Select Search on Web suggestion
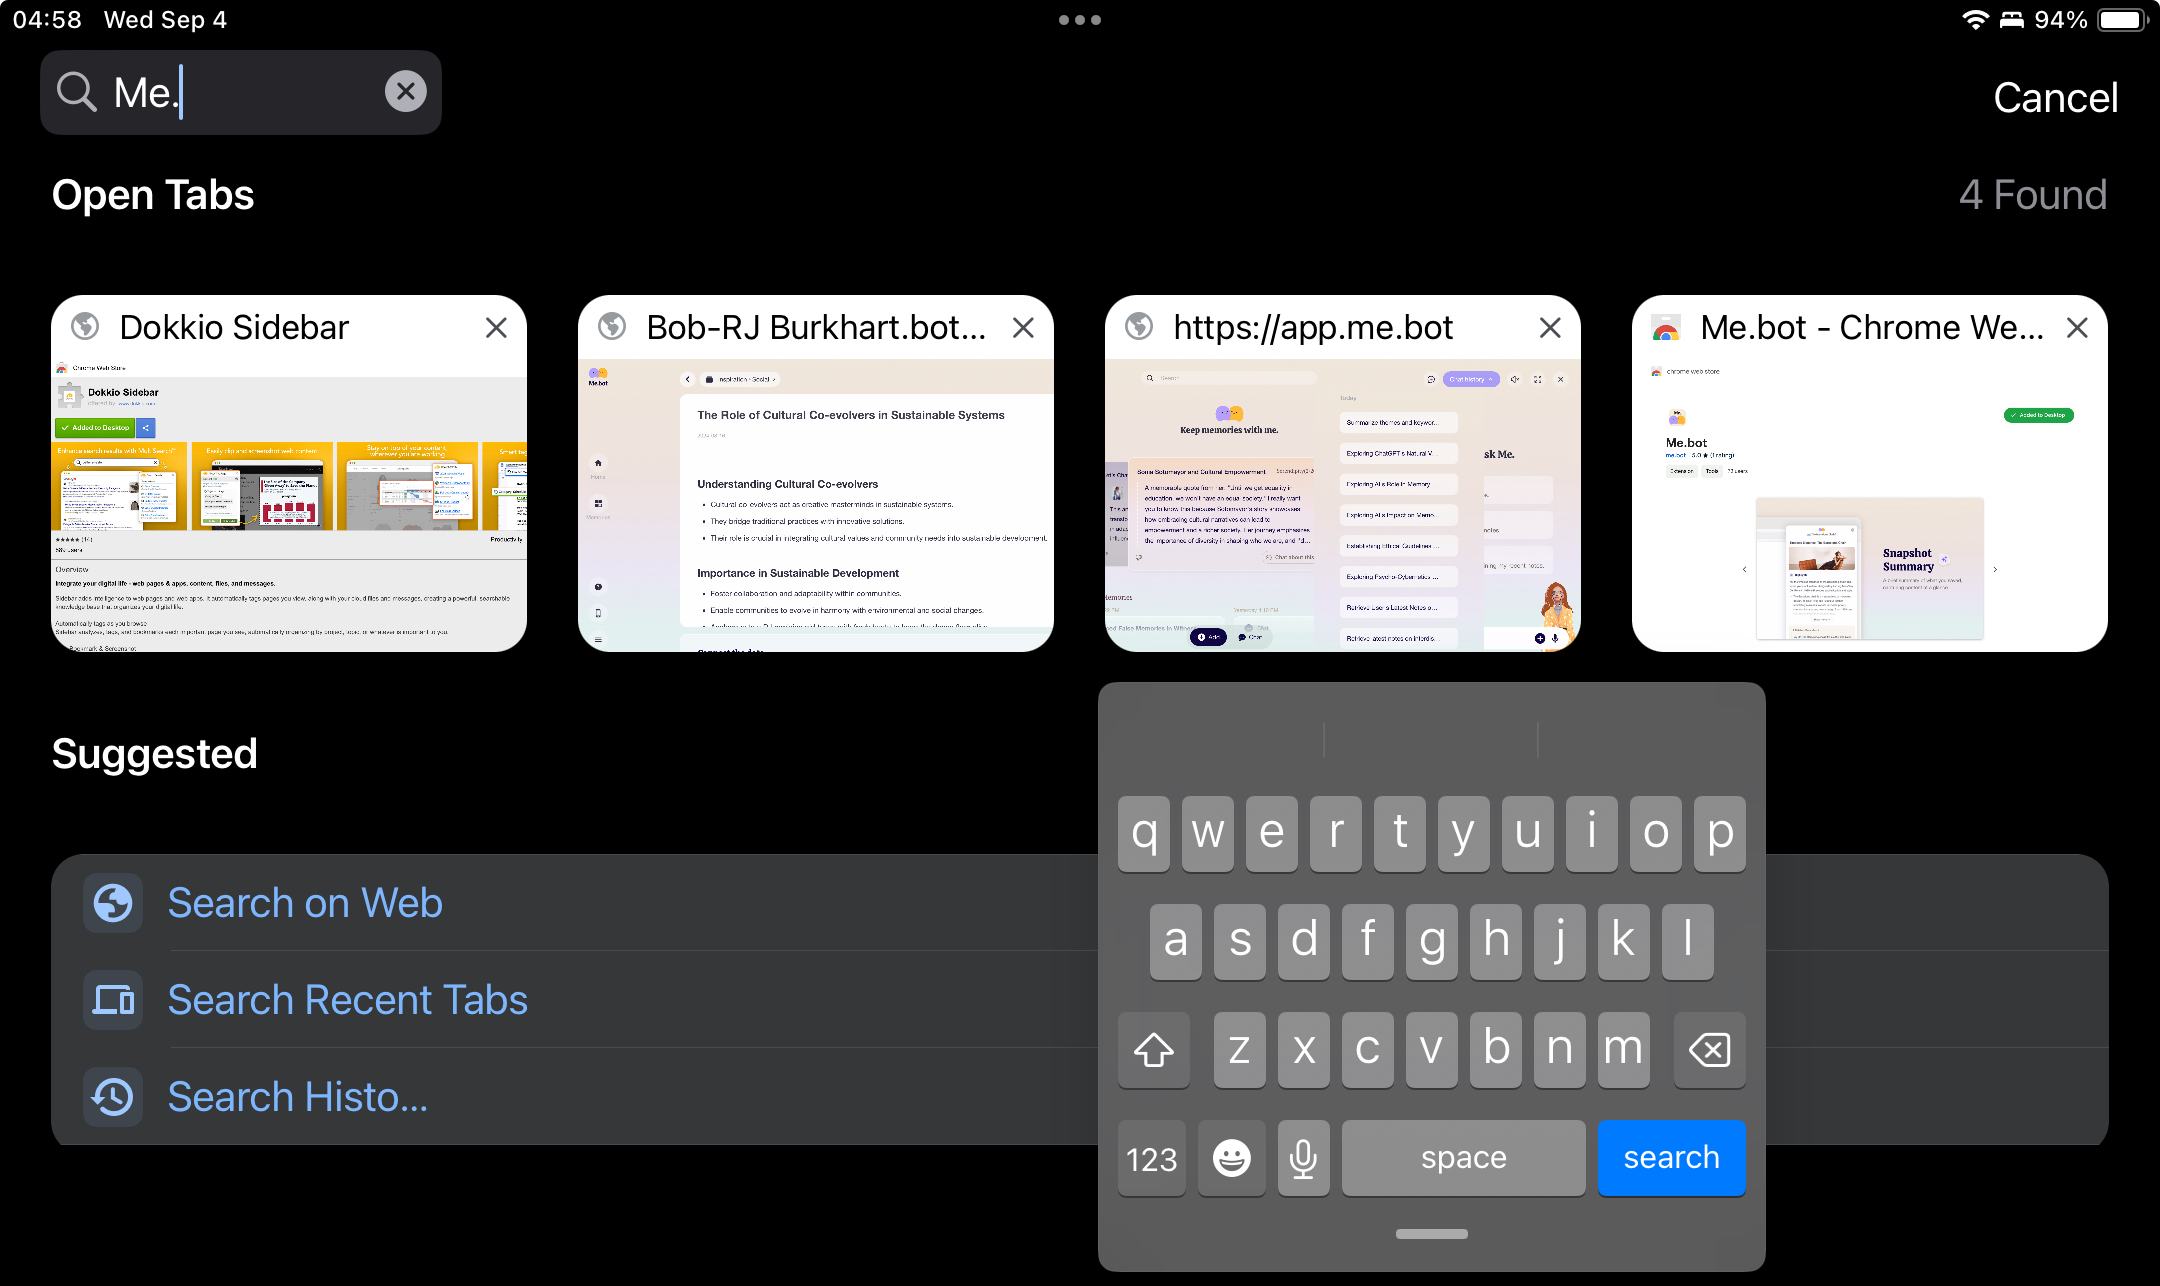2160x1286 pixels. [304, 903]
